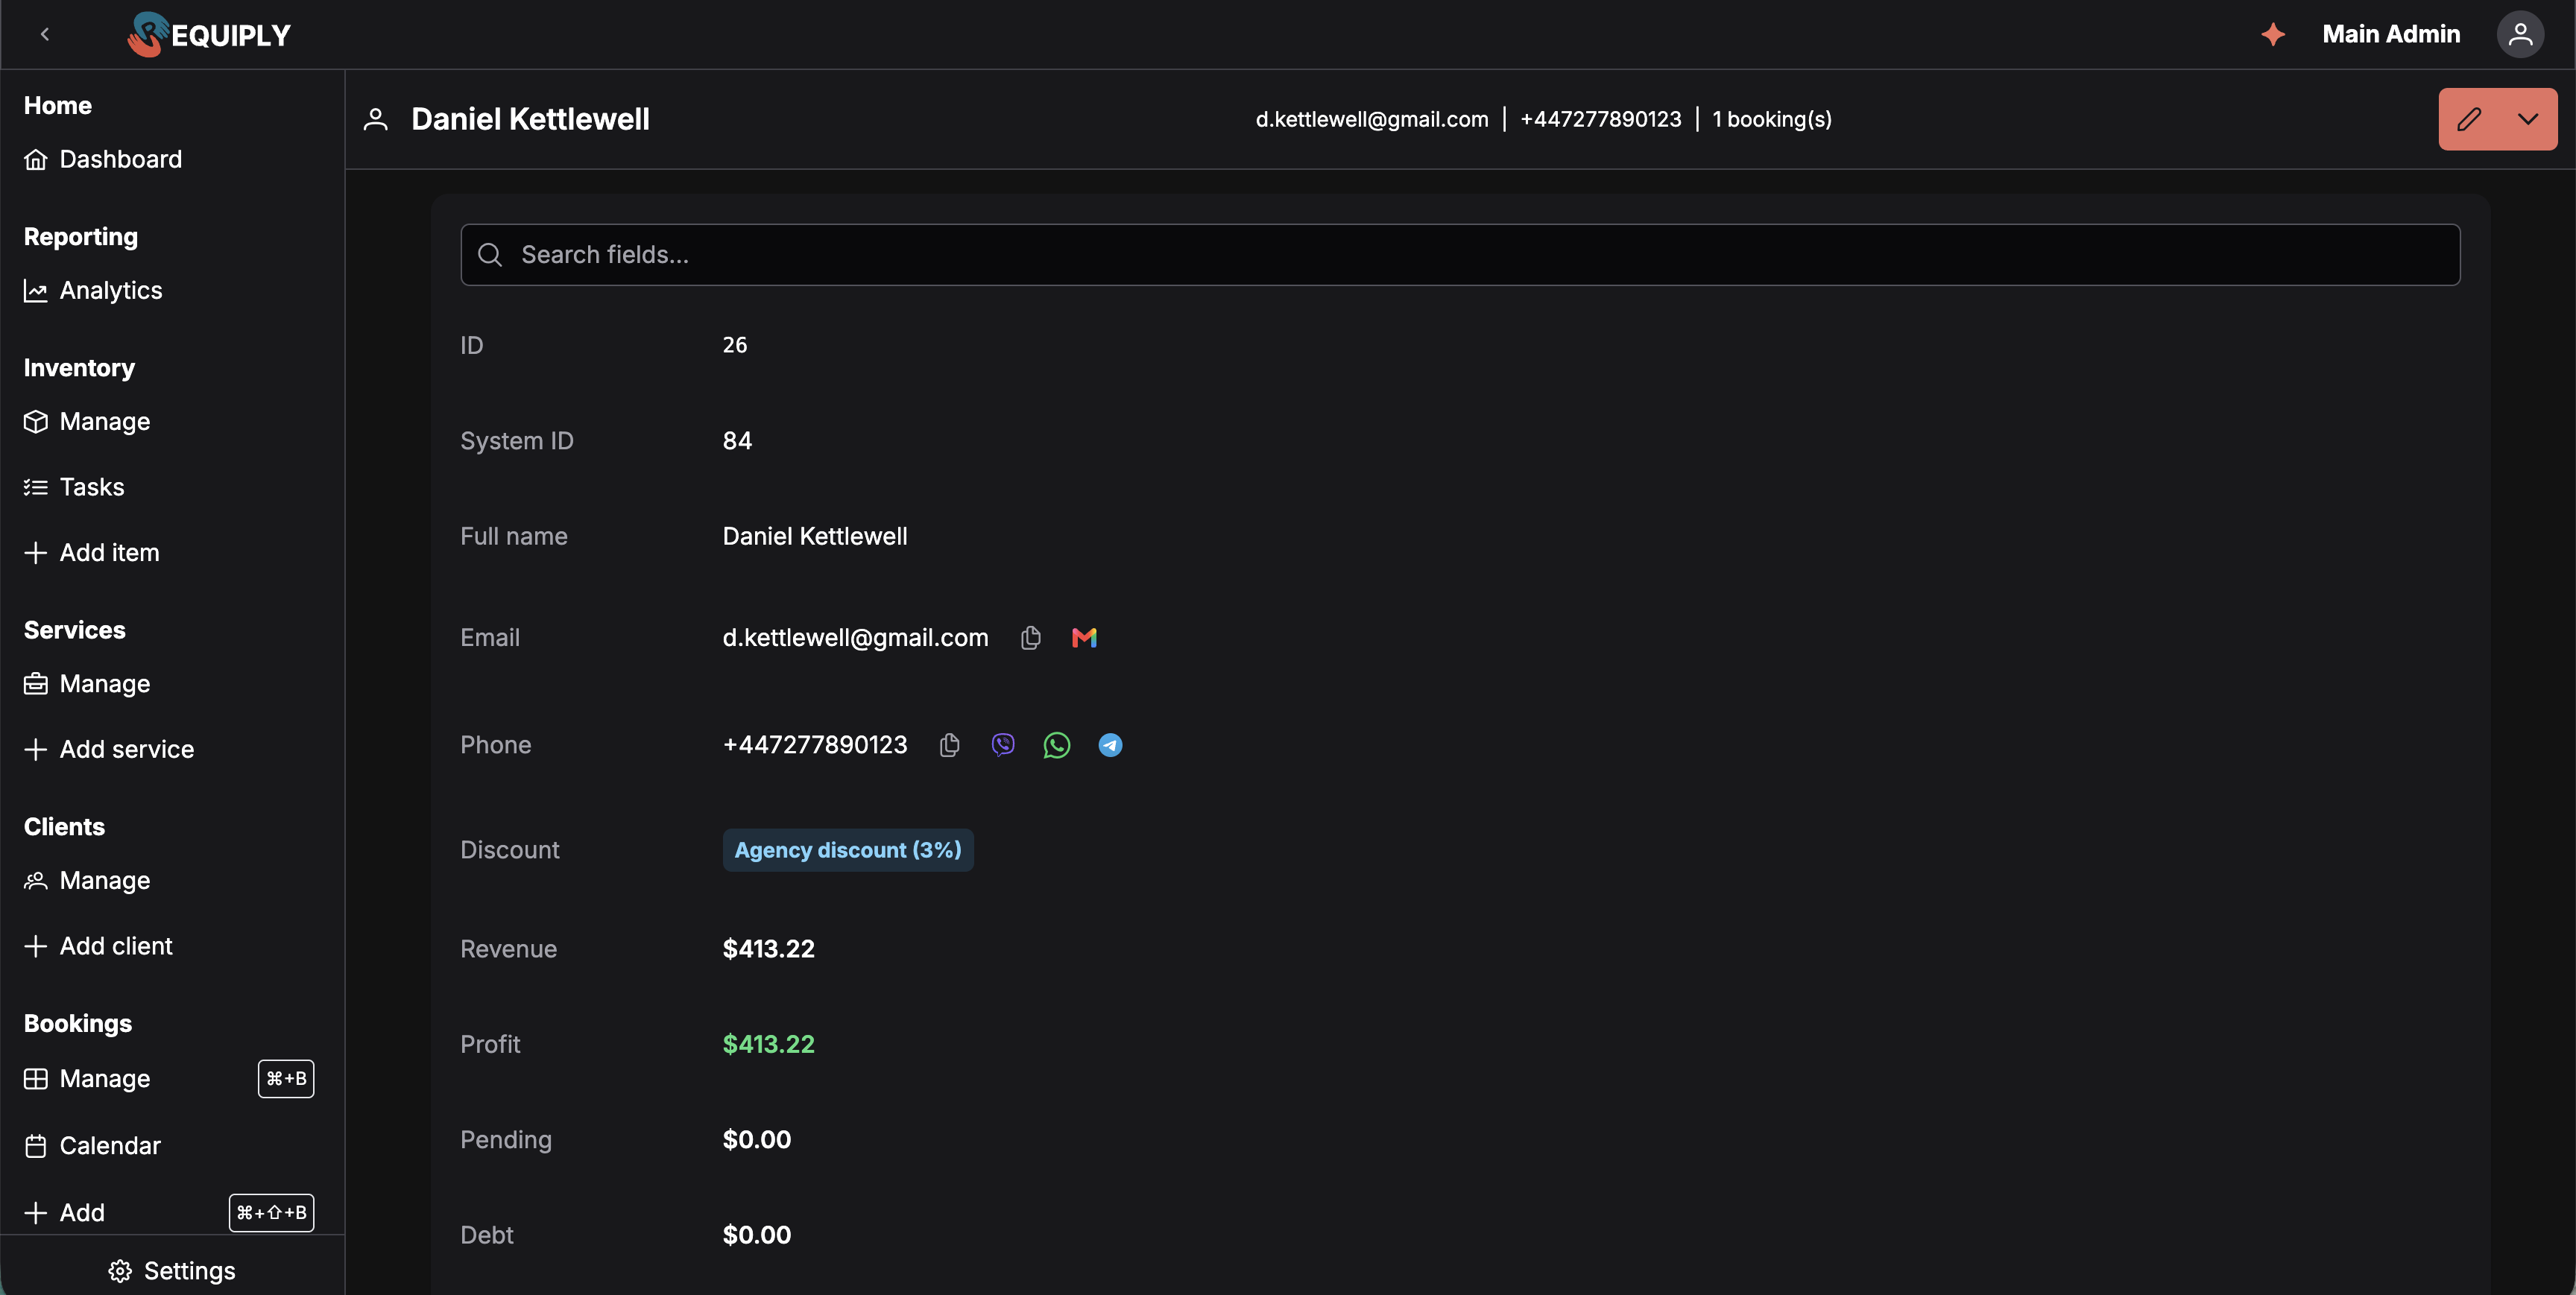Viewport: 2576px width, 1295px height.
Task: Click the Analytics chart icon
Action: 36,291
